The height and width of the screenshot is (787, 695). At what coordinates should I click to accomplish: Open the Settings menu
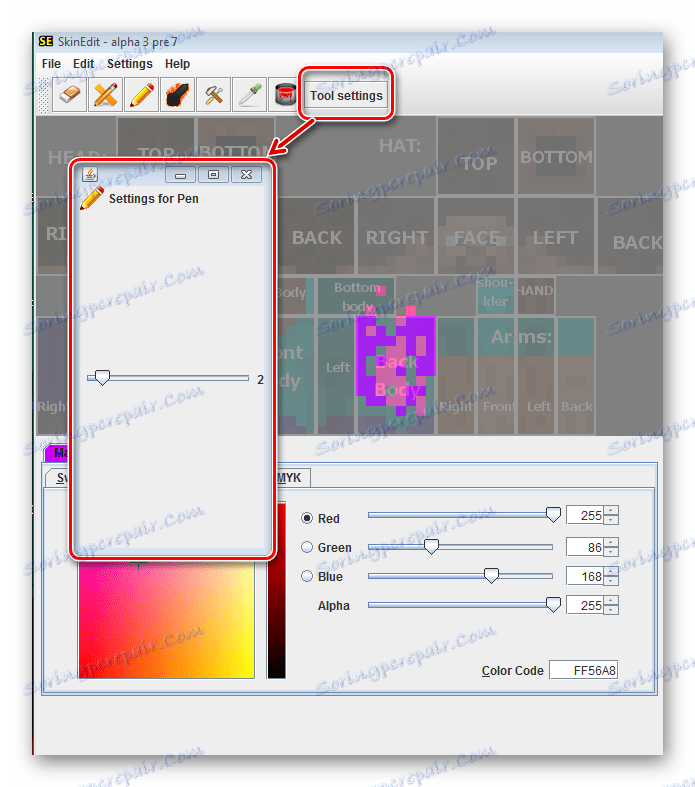coord(130,64)
